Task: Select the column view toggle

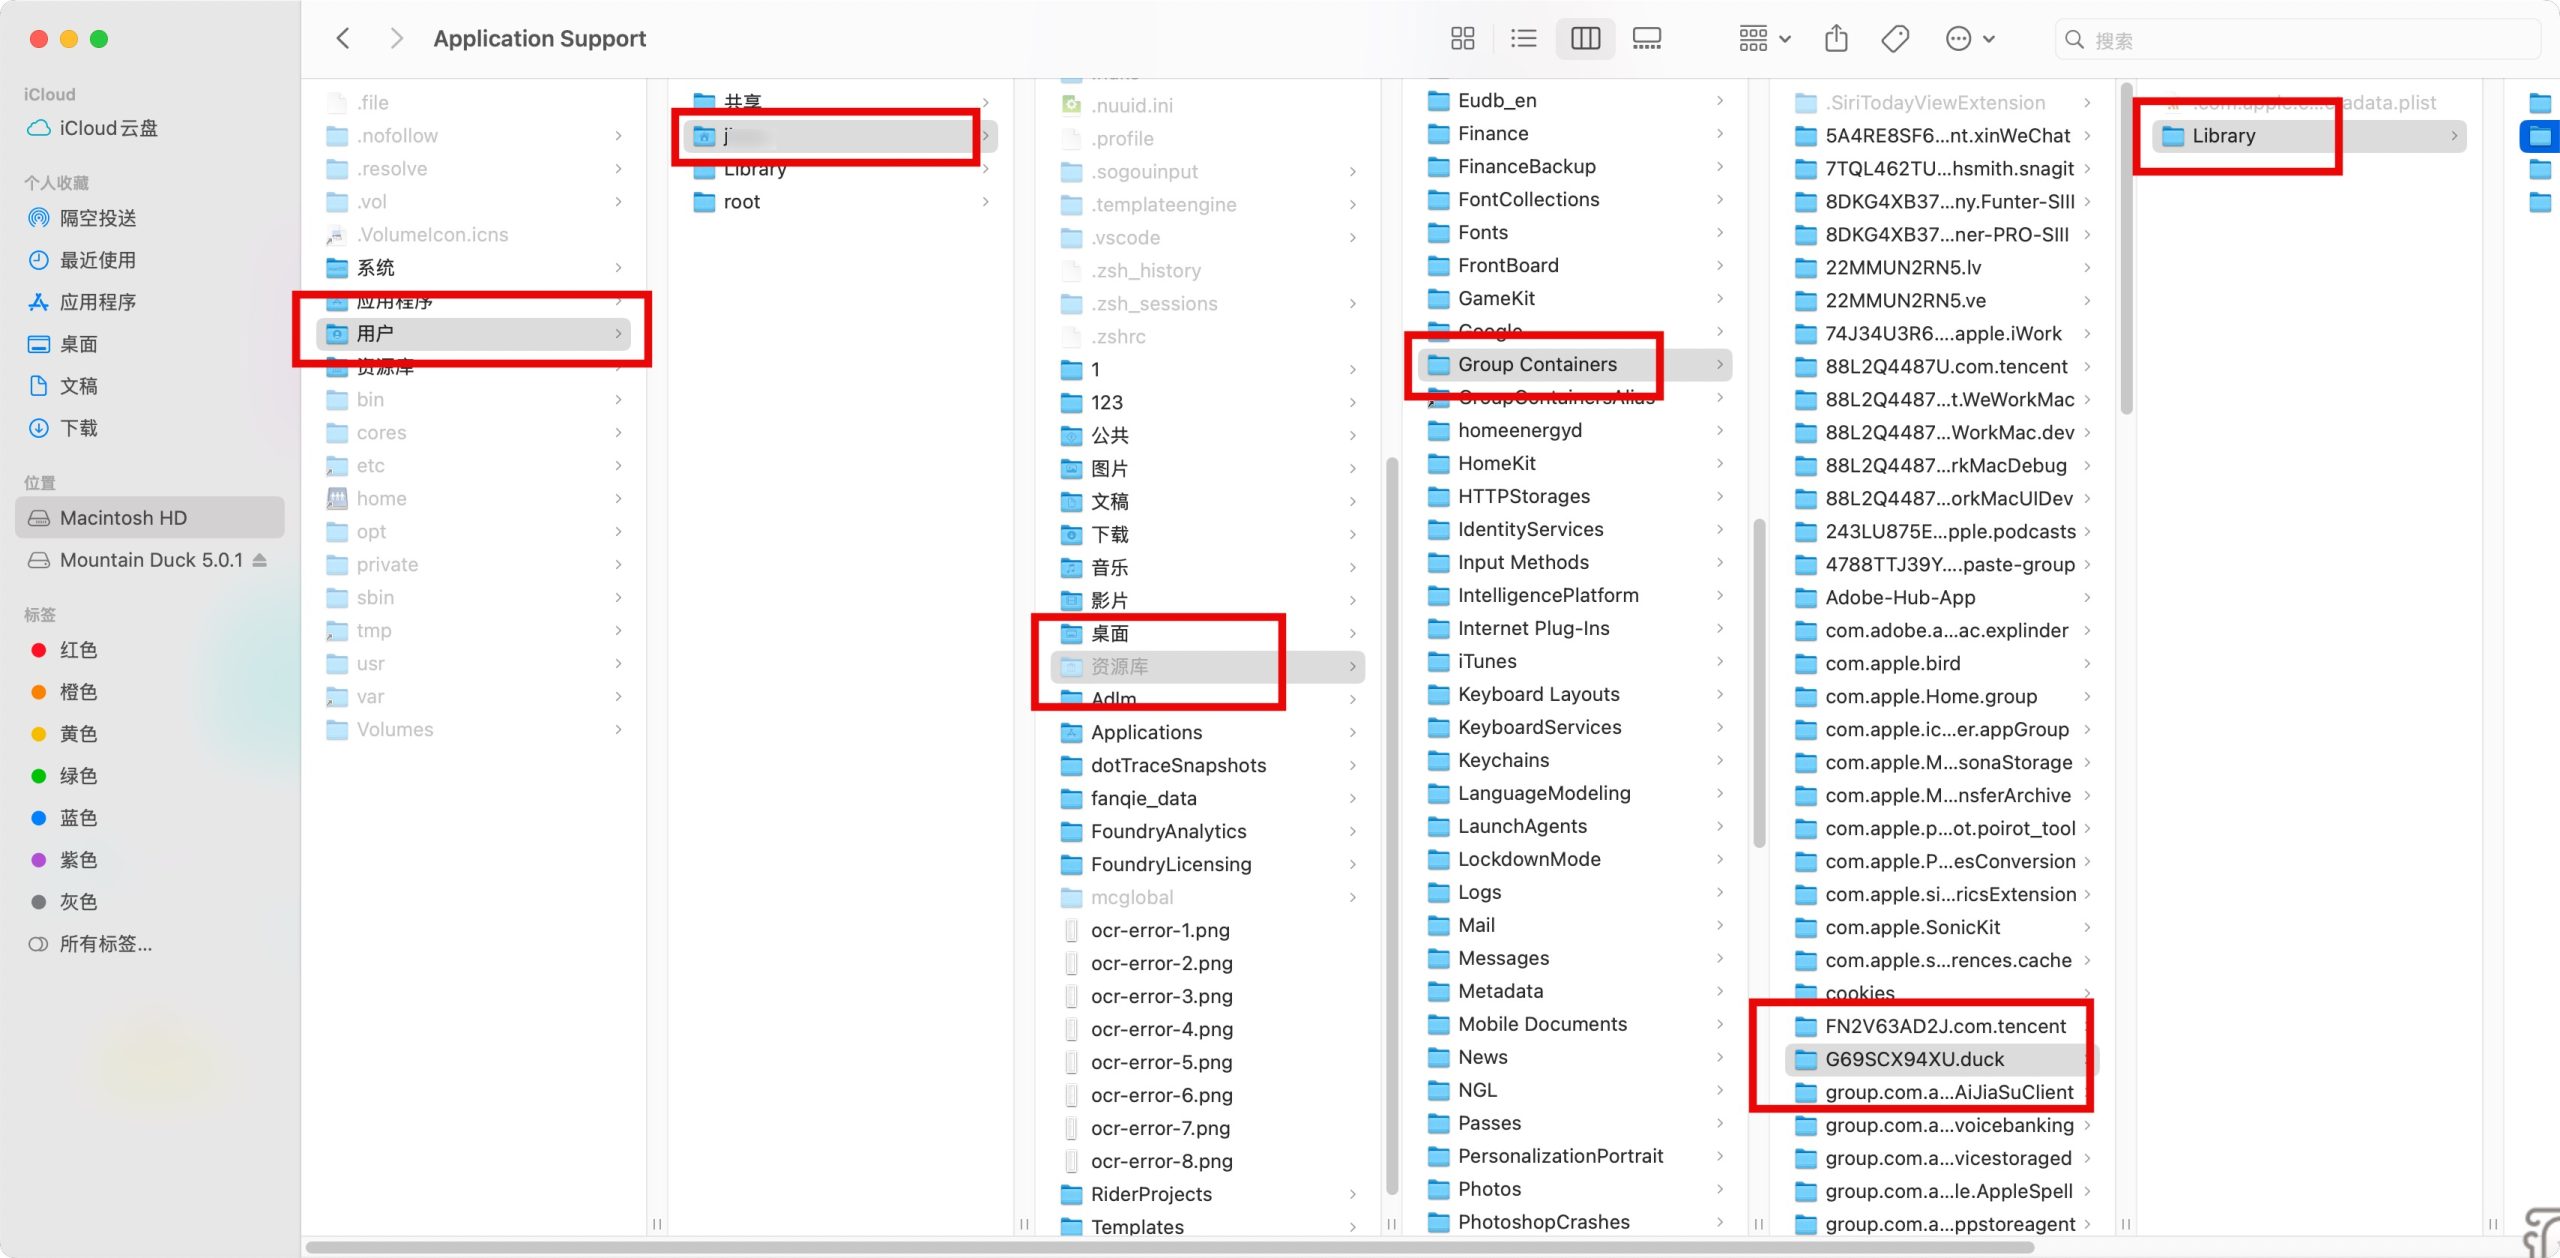Action: coord(1585,39)
